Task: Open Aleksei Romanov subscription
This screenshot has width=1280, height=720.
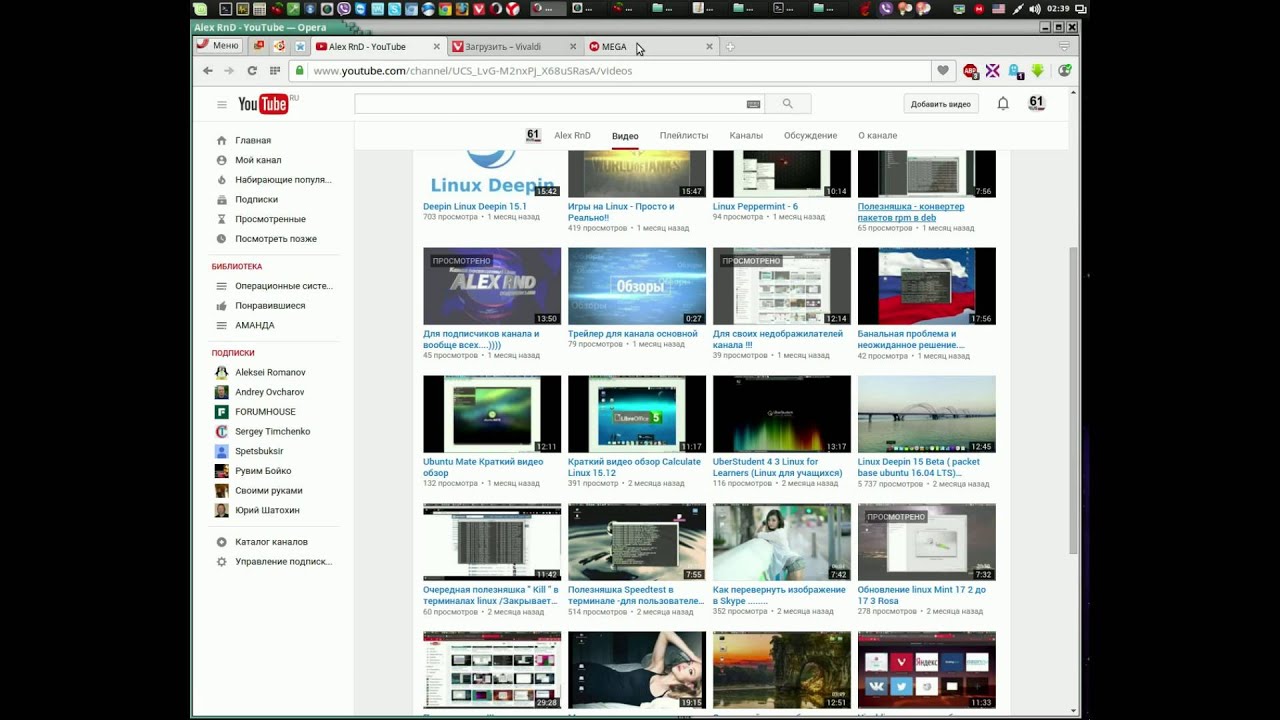Action: point(270,373)
